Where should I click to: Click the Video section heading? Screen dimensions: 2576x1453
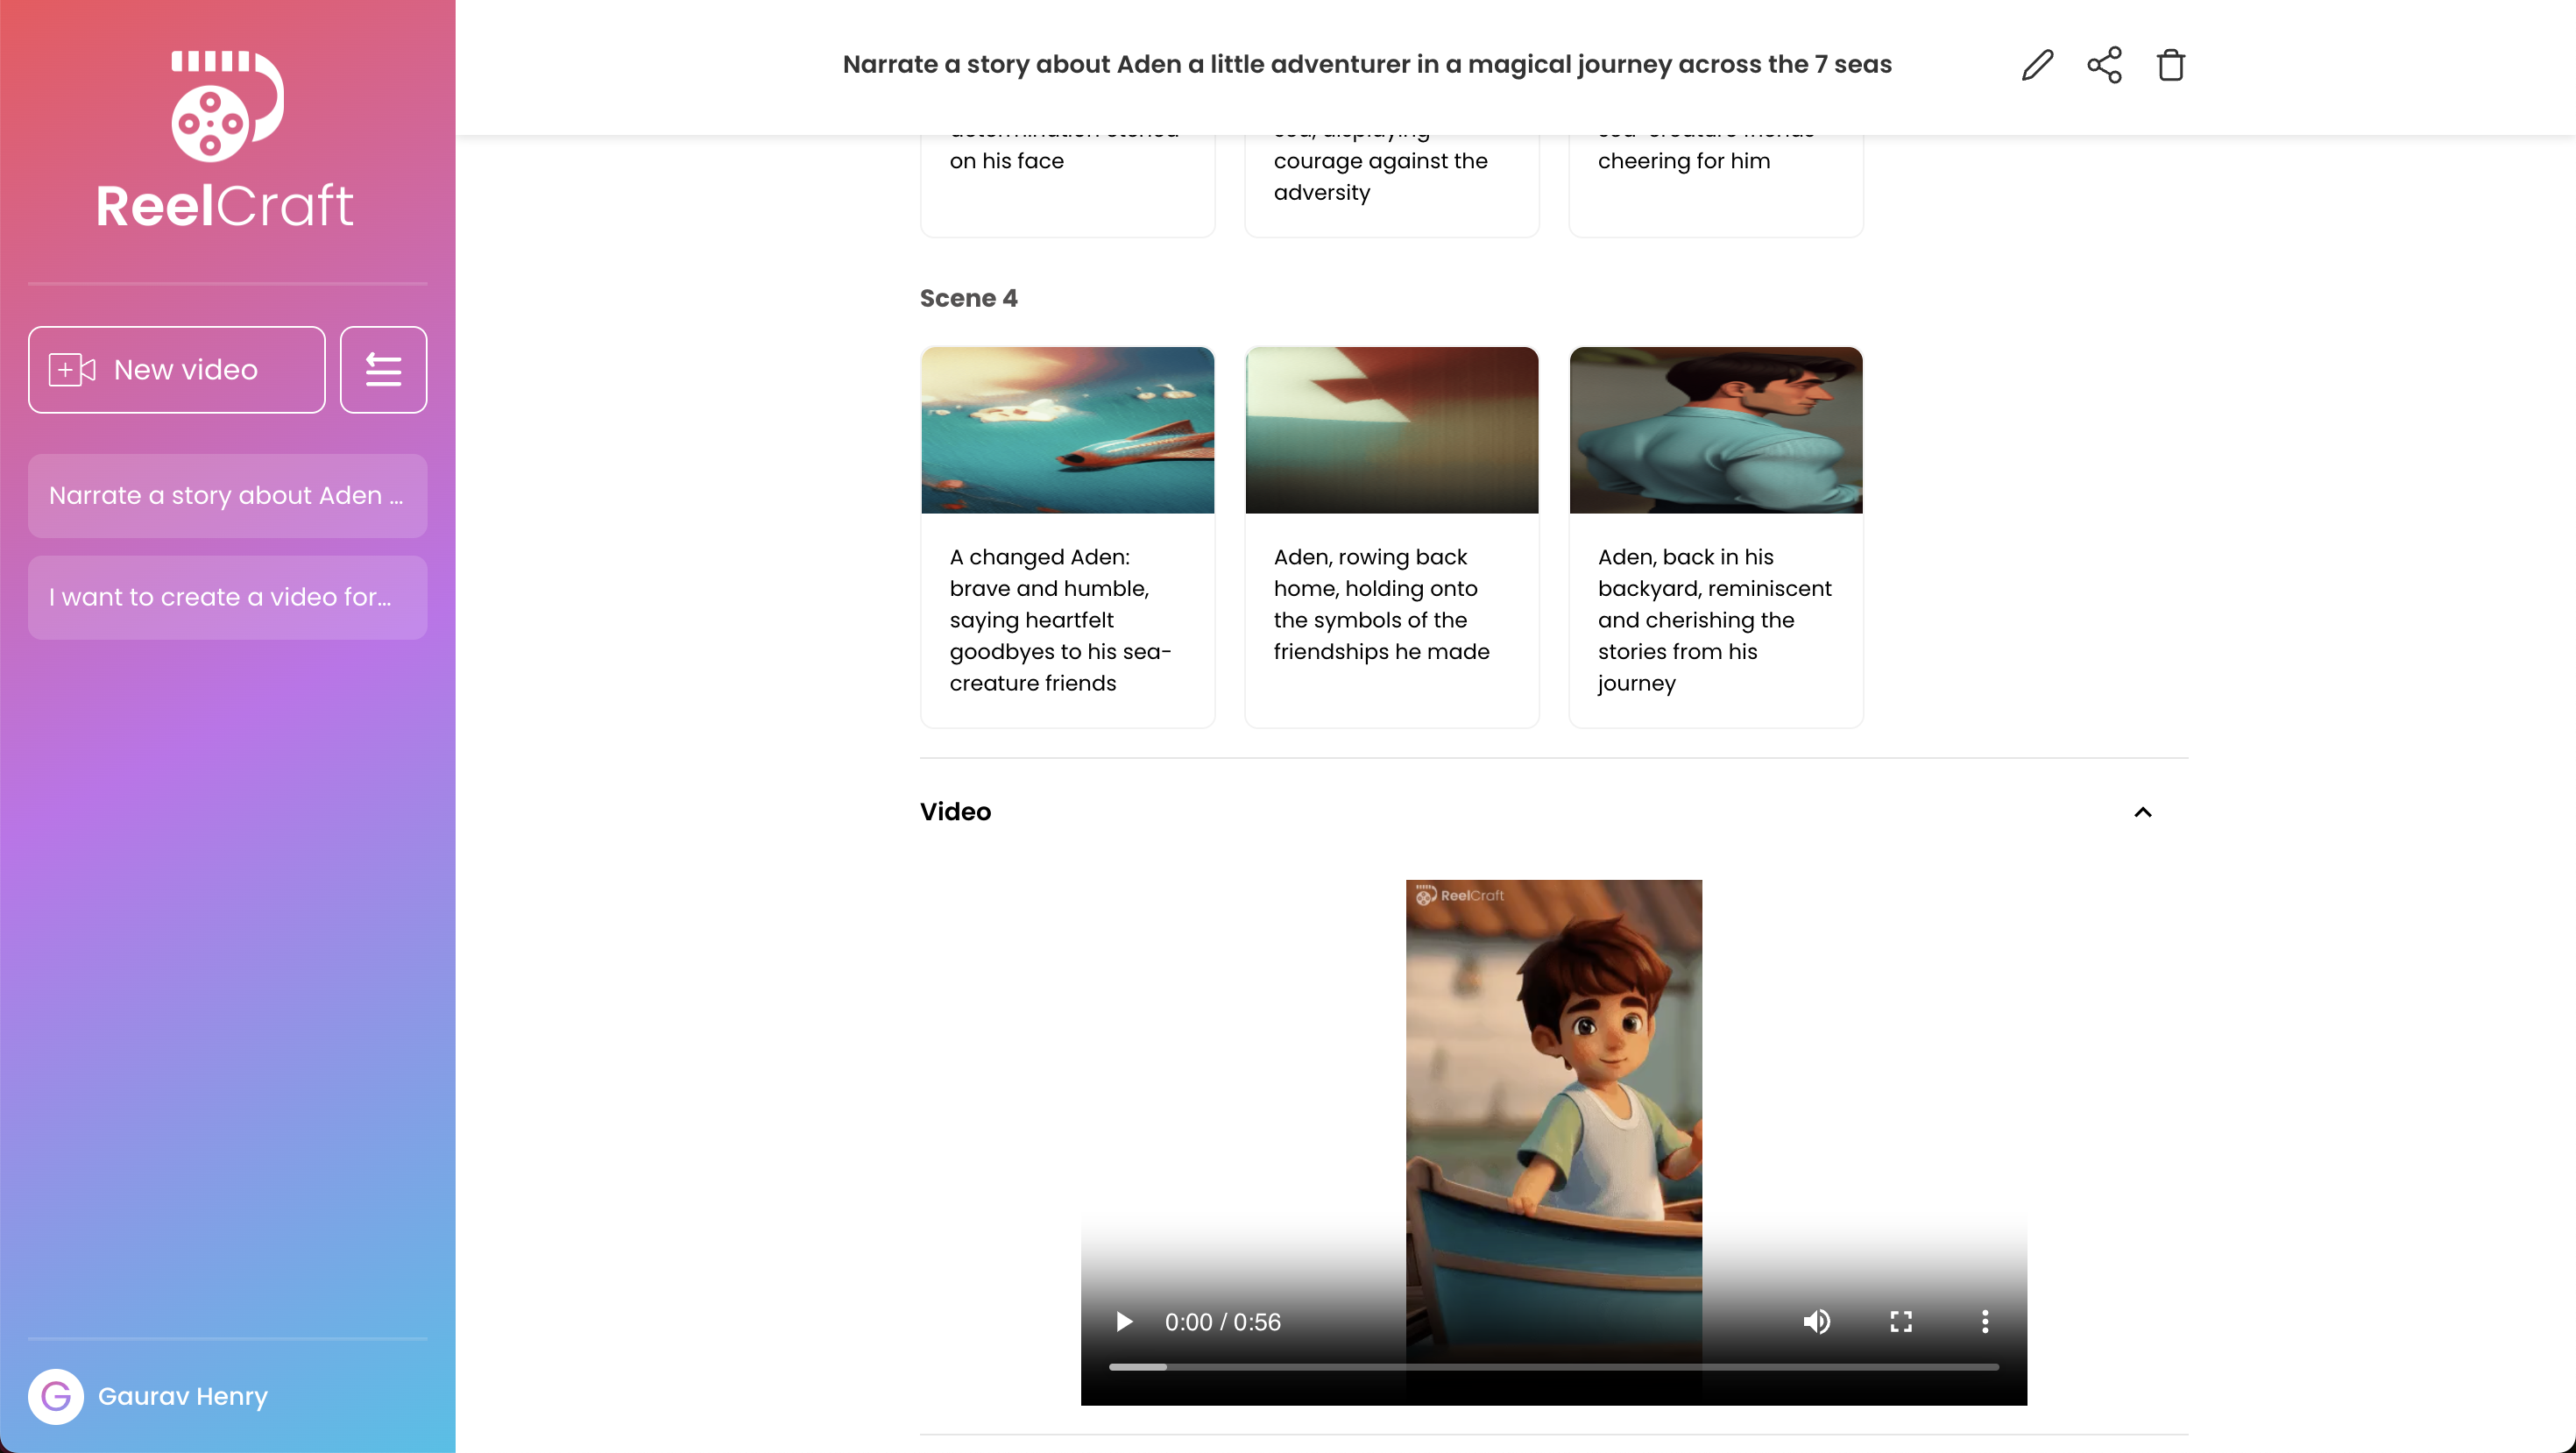(x=955, y=812)
